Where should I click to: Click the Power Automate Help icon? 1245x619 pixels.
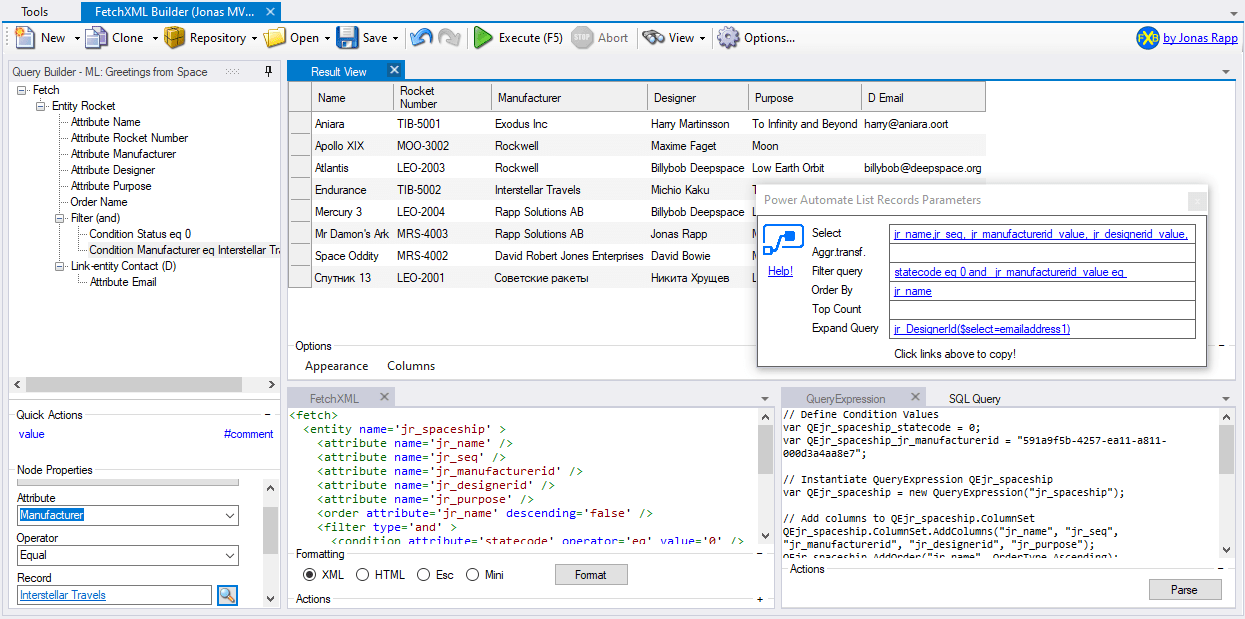[783, 240]
